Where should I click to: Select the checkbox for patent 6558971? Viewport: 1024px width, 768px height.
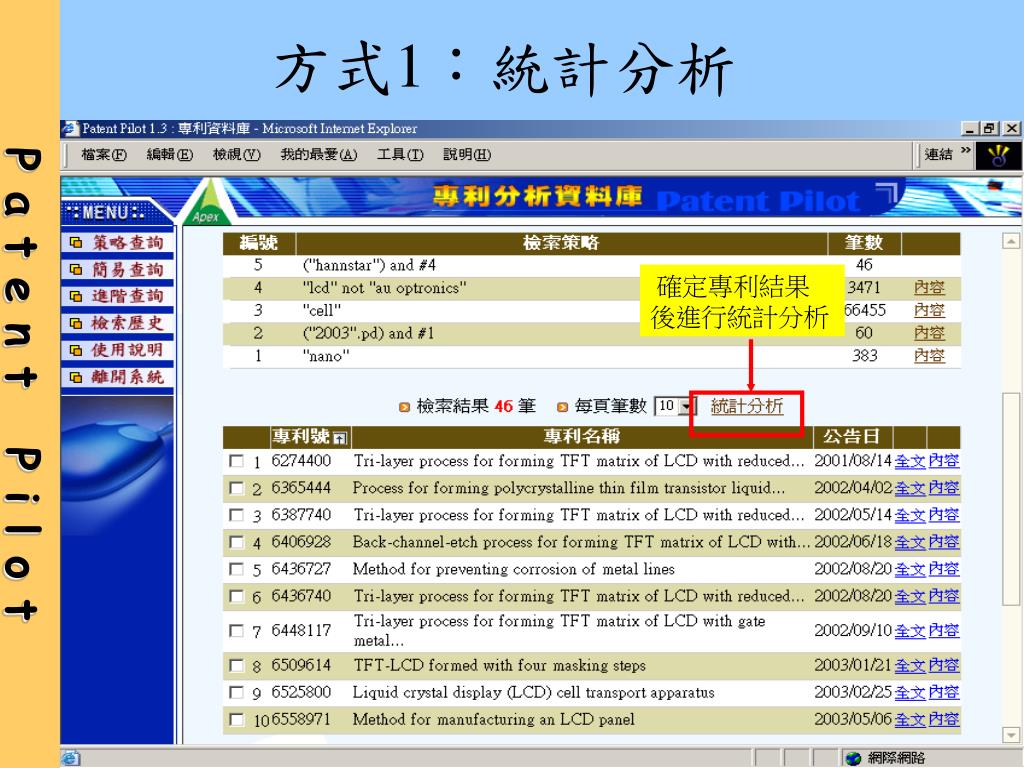[236, 720]
